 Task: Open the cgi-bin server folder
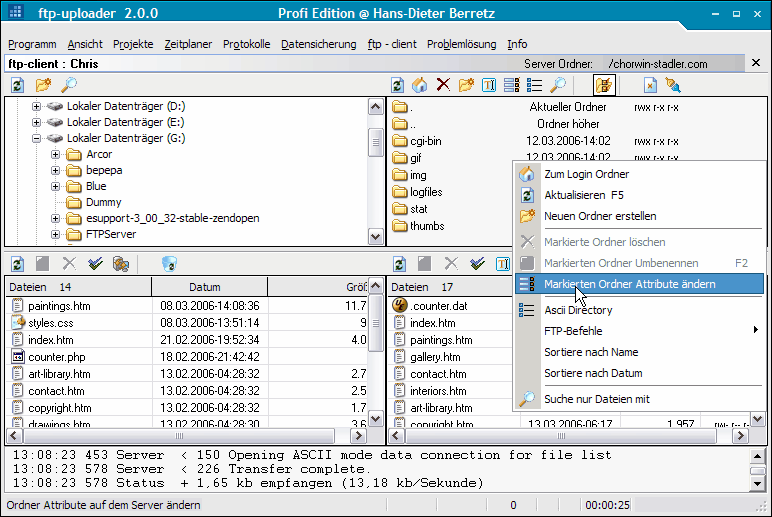pyautogui.click(x=425, y=141)
